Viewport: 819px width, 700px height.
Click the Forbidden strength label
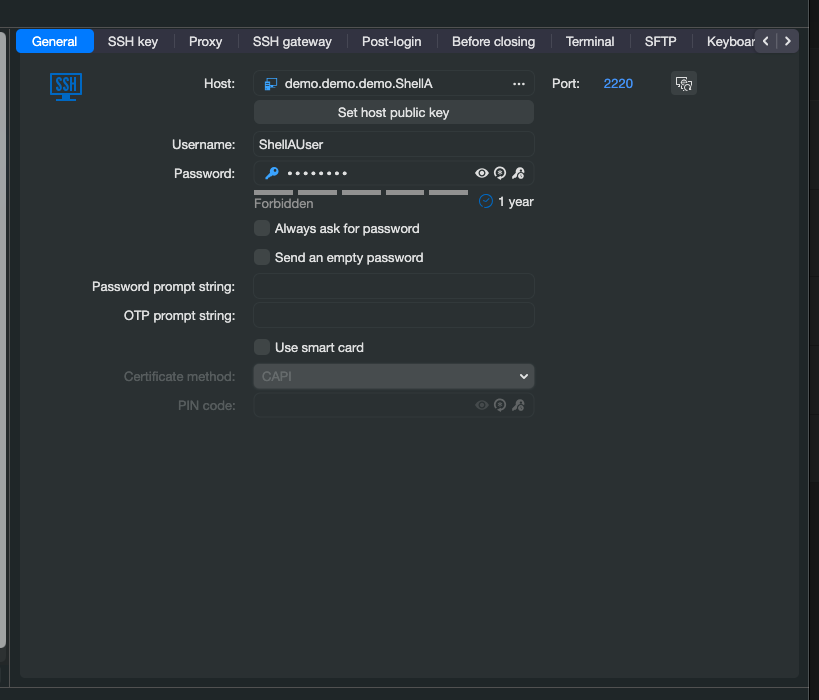click(284, 204)
